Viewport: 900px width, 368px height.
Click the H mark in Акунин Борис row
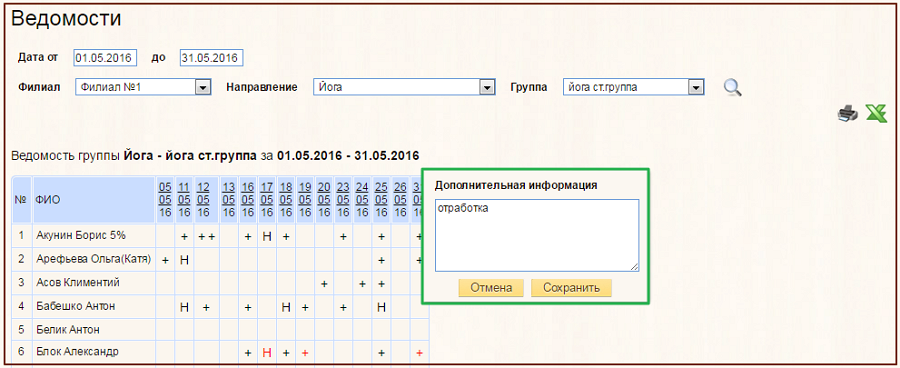[267, 236]
